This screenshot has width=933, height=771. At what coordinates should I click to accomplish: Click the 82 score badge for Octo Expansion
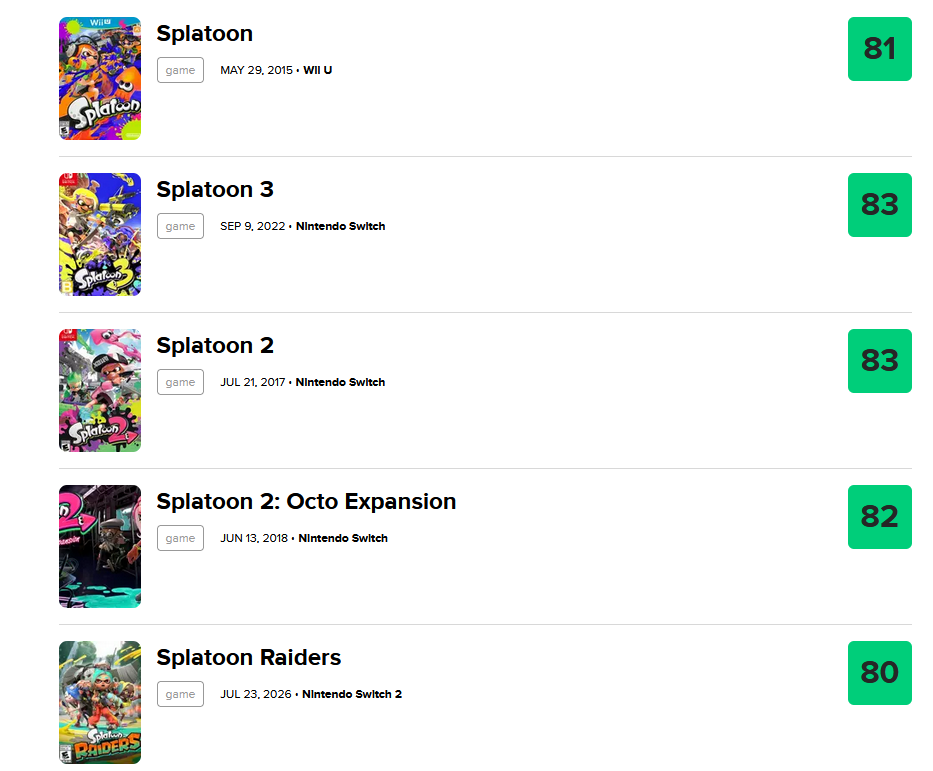(x=879, y=516)
